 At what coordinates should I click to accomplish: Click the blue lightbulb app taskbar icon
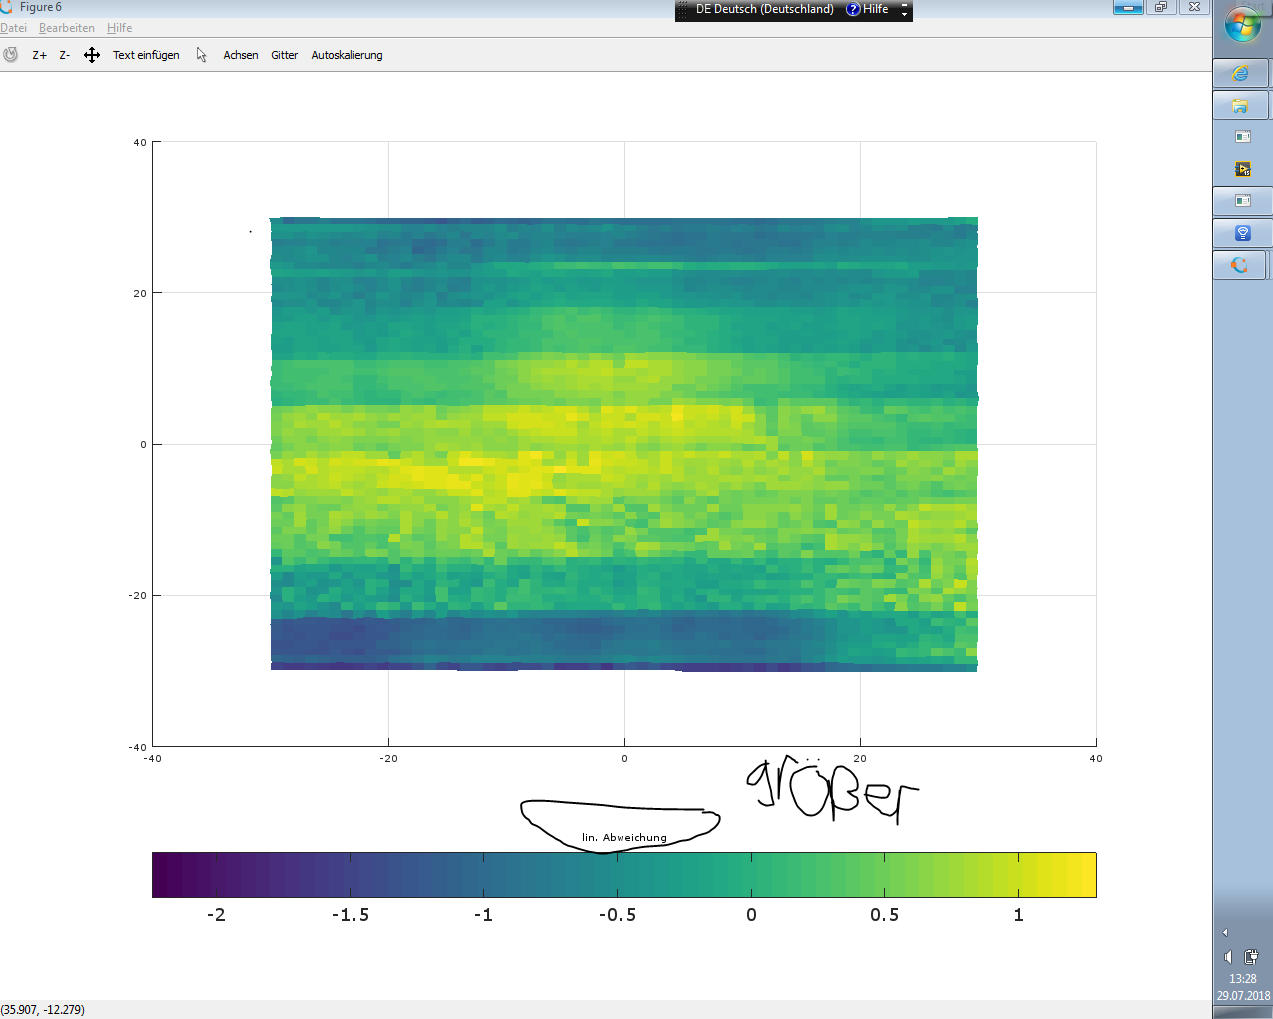(1242, 233)
